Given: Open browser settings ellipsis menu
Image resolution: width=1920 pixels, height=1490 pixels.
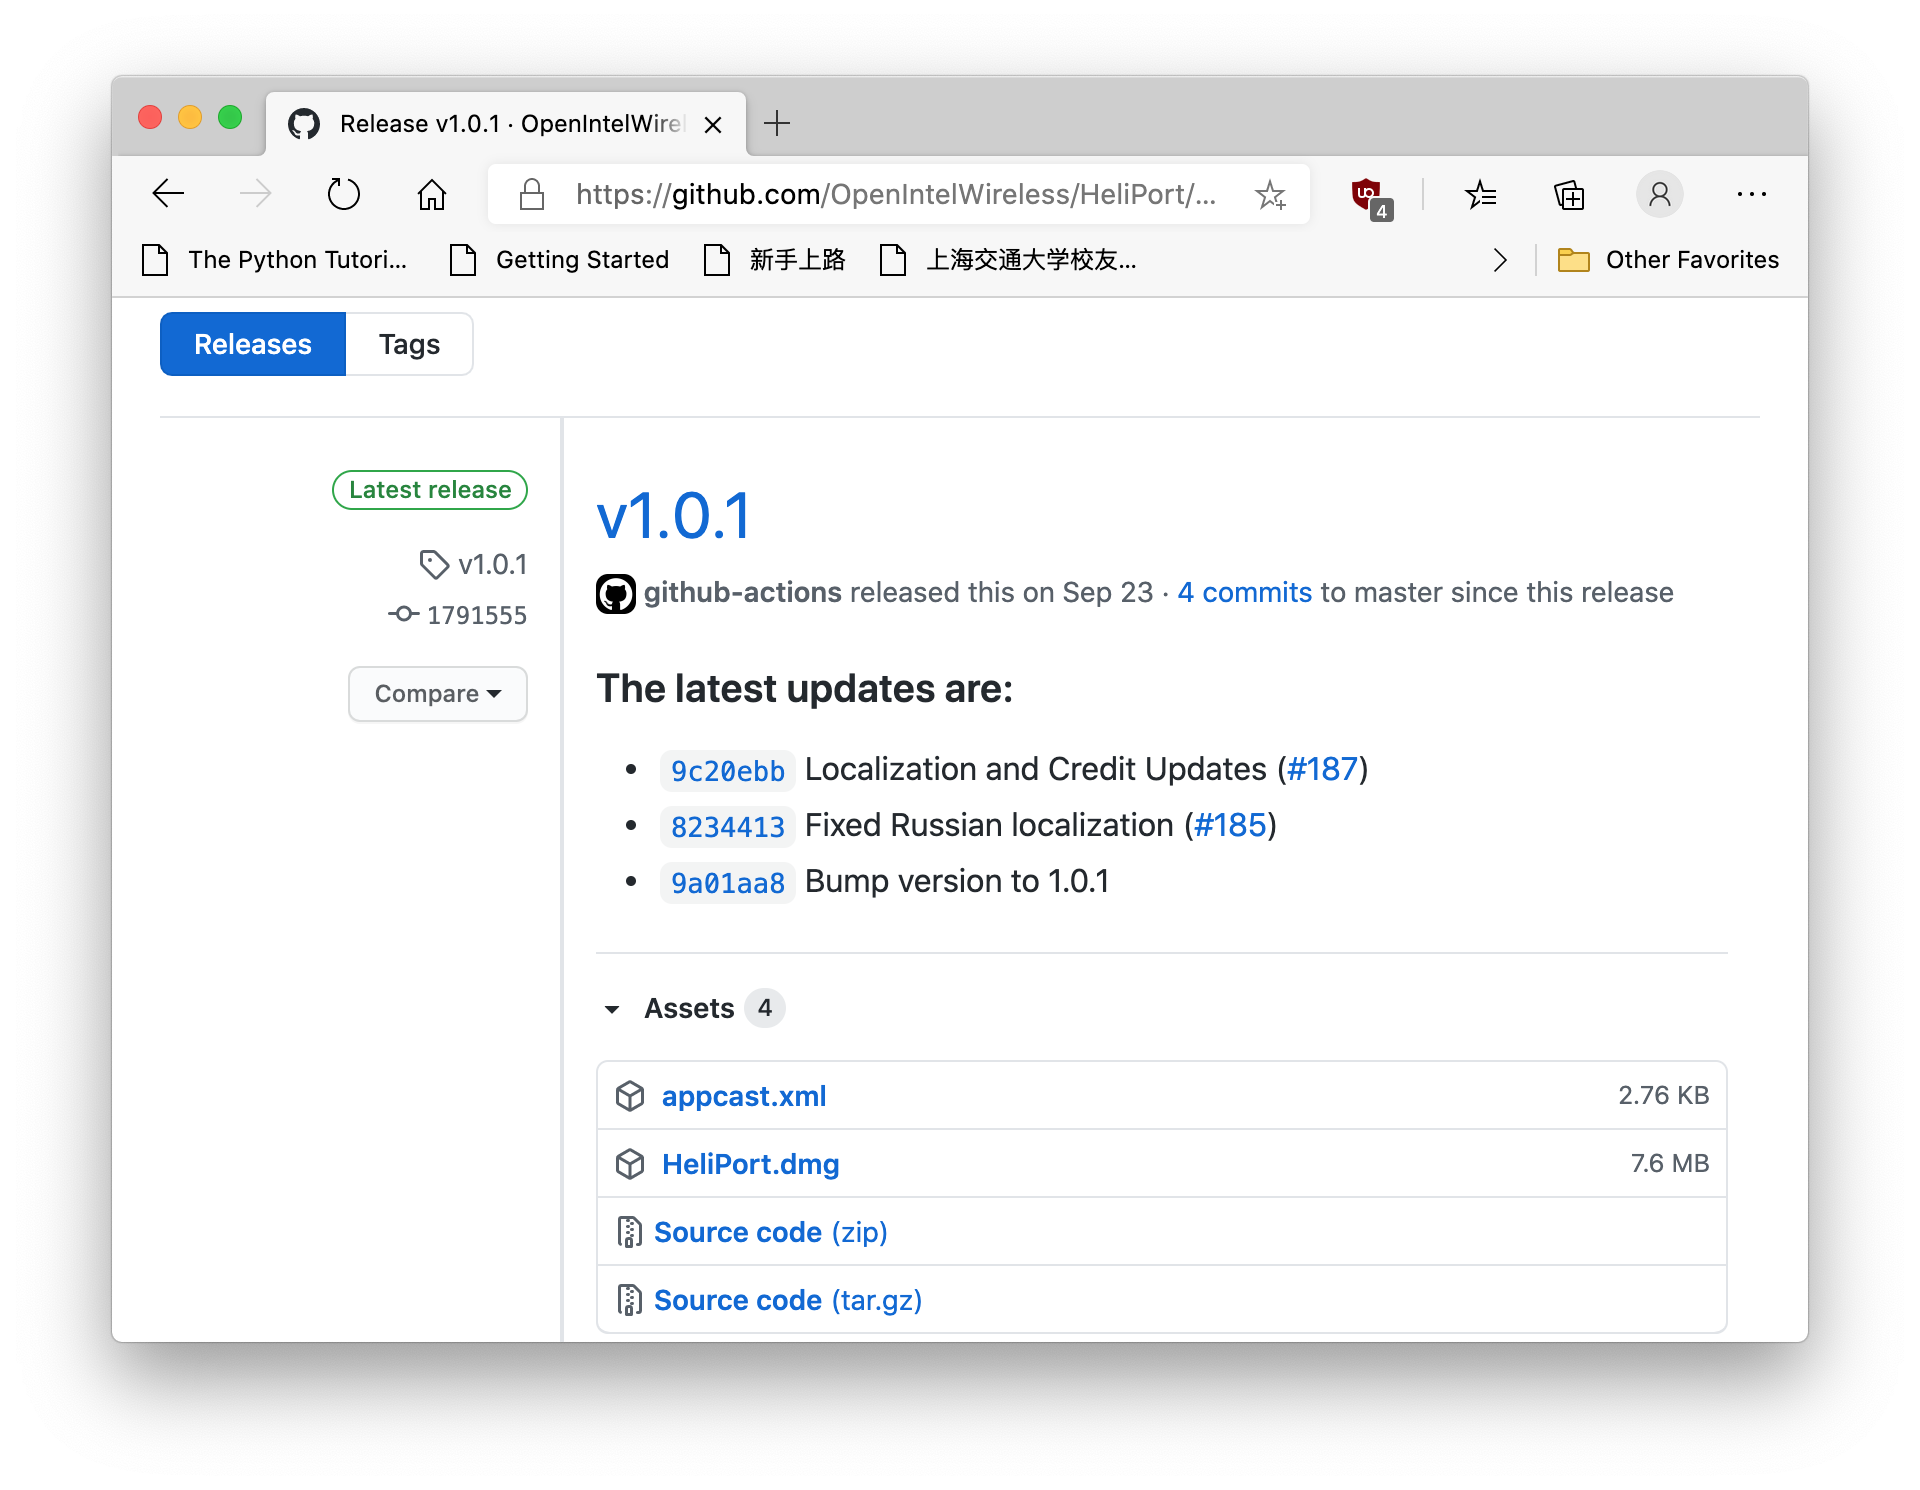Looking at the screenshot, I should [1751, 194].
